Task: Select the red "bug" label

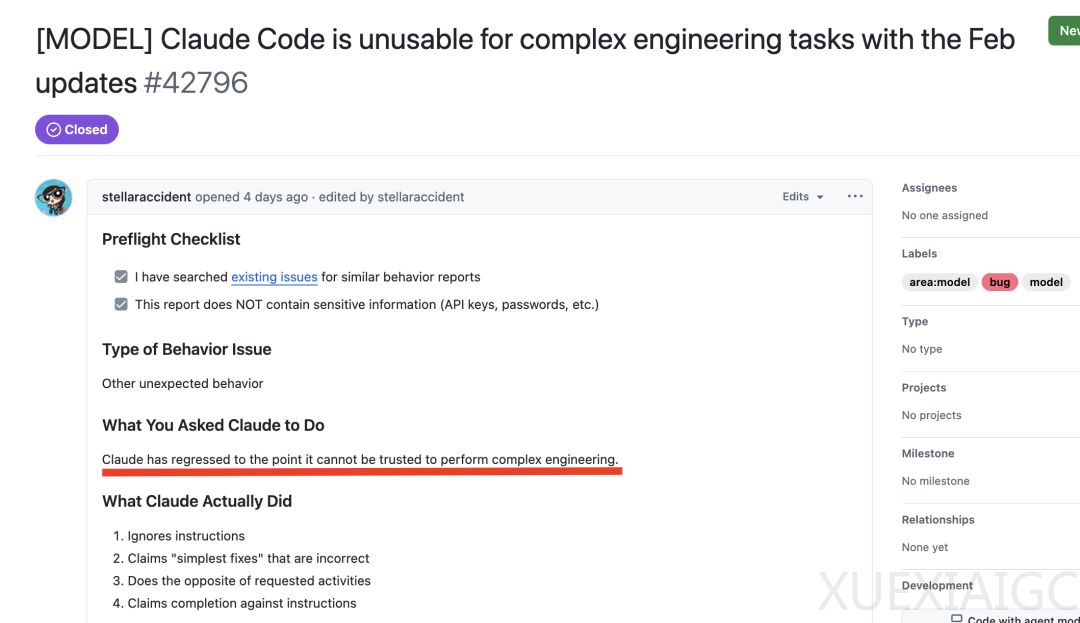Action: [x=999, y=281]
